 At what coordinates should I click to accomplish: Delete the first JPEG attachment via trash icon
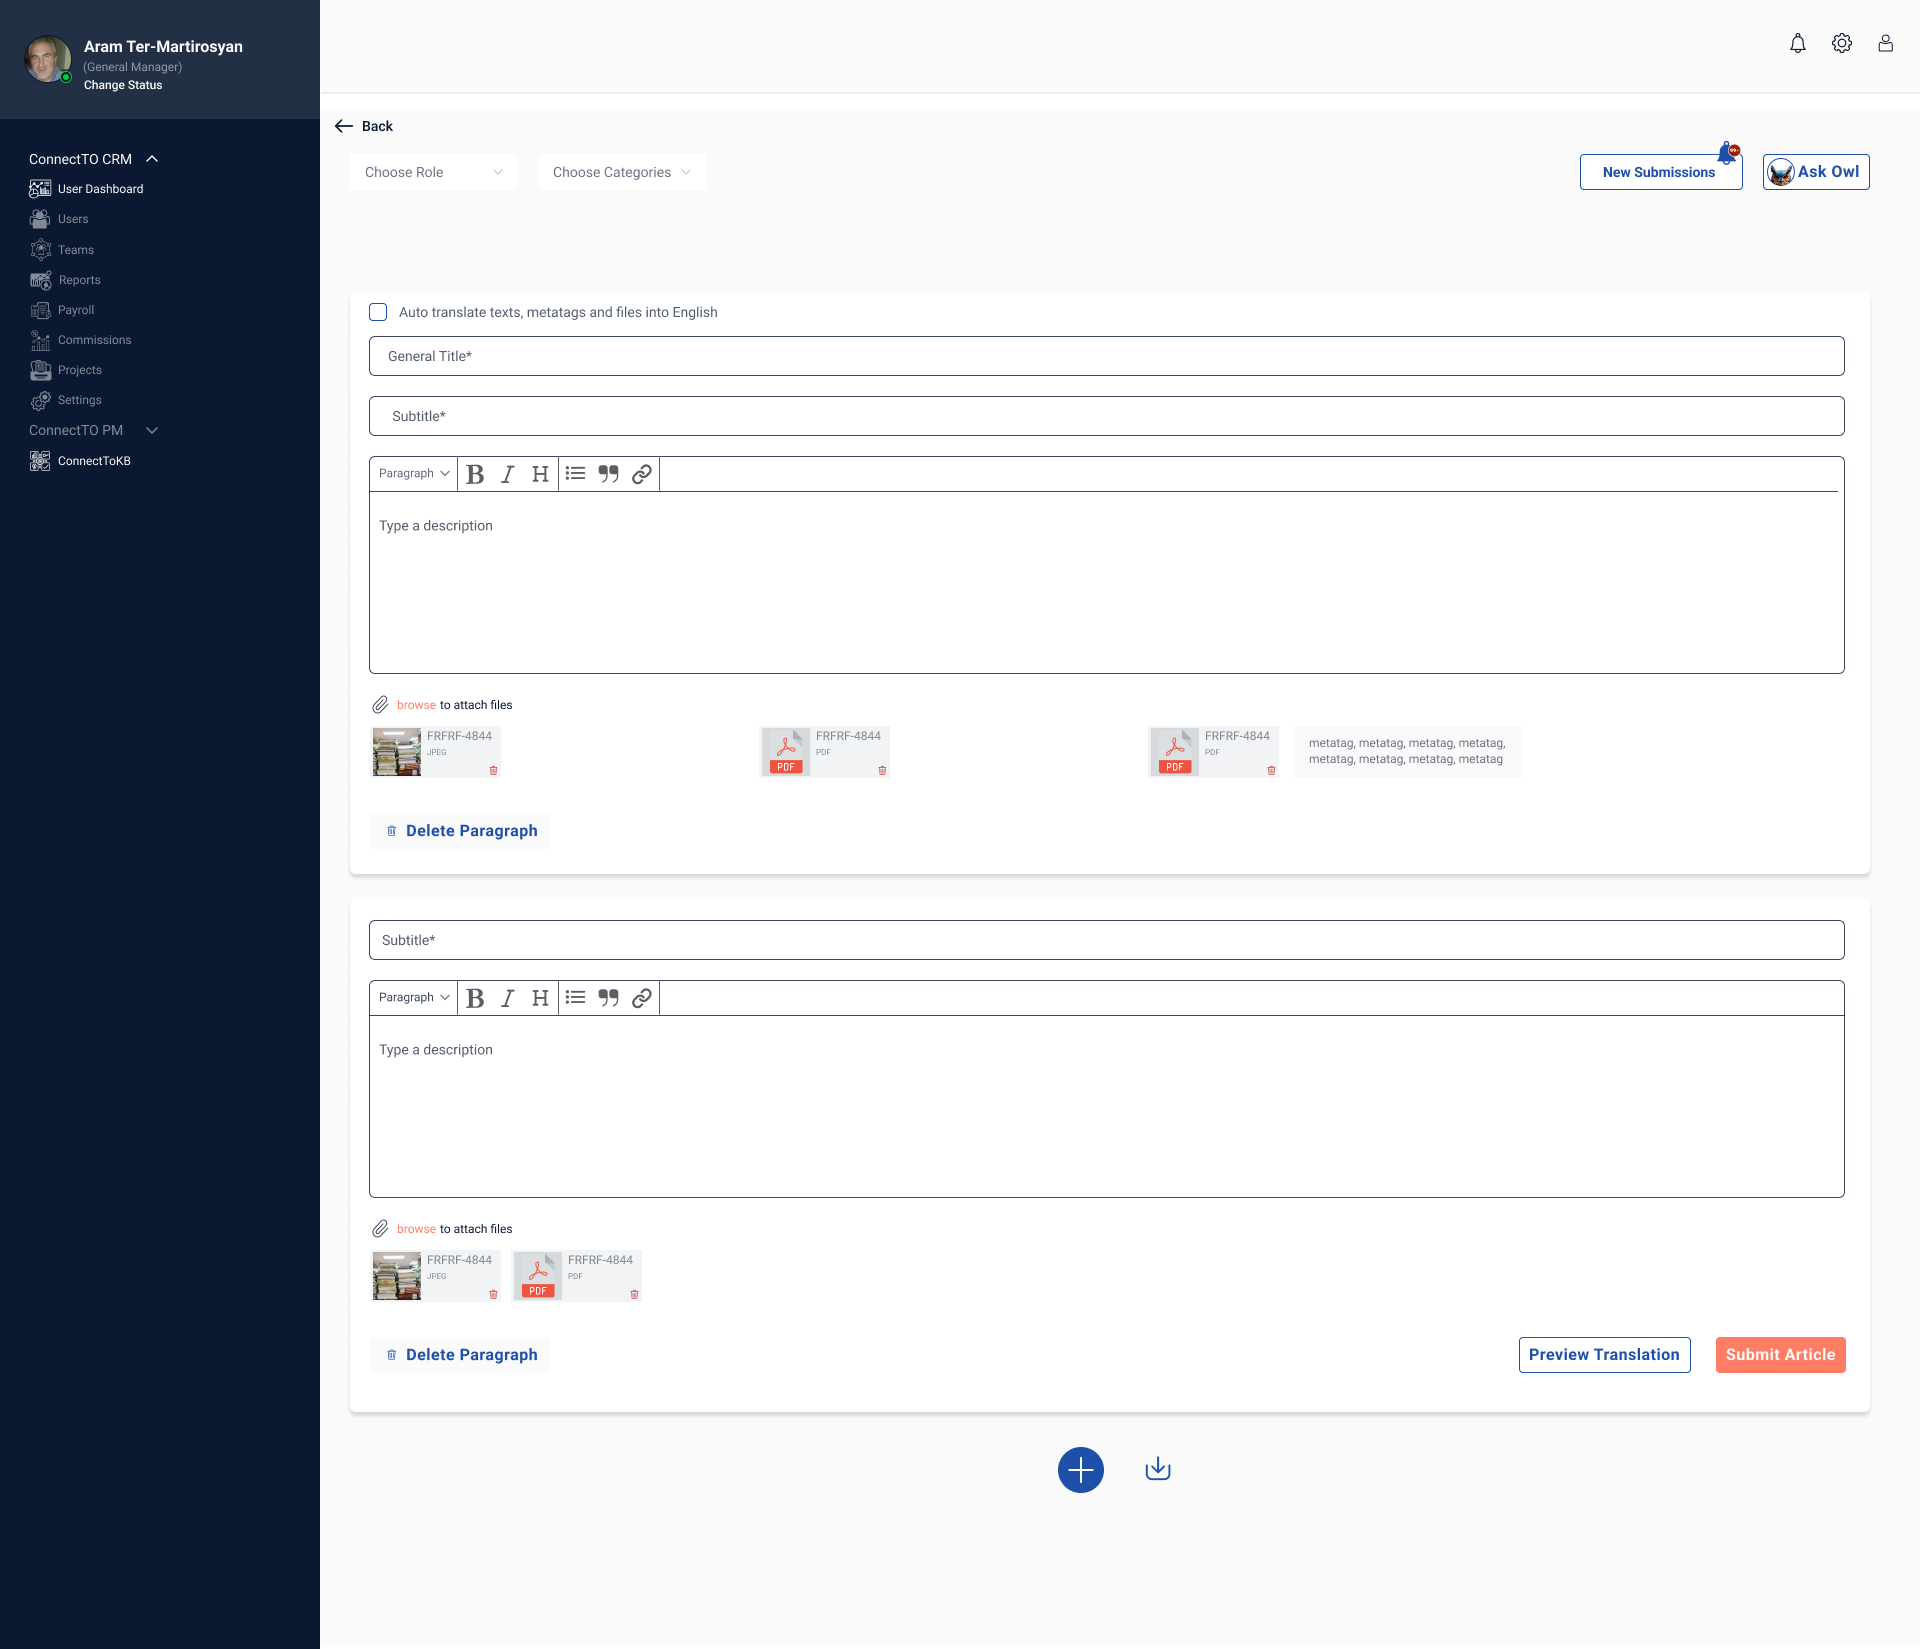tap(493, 770)
